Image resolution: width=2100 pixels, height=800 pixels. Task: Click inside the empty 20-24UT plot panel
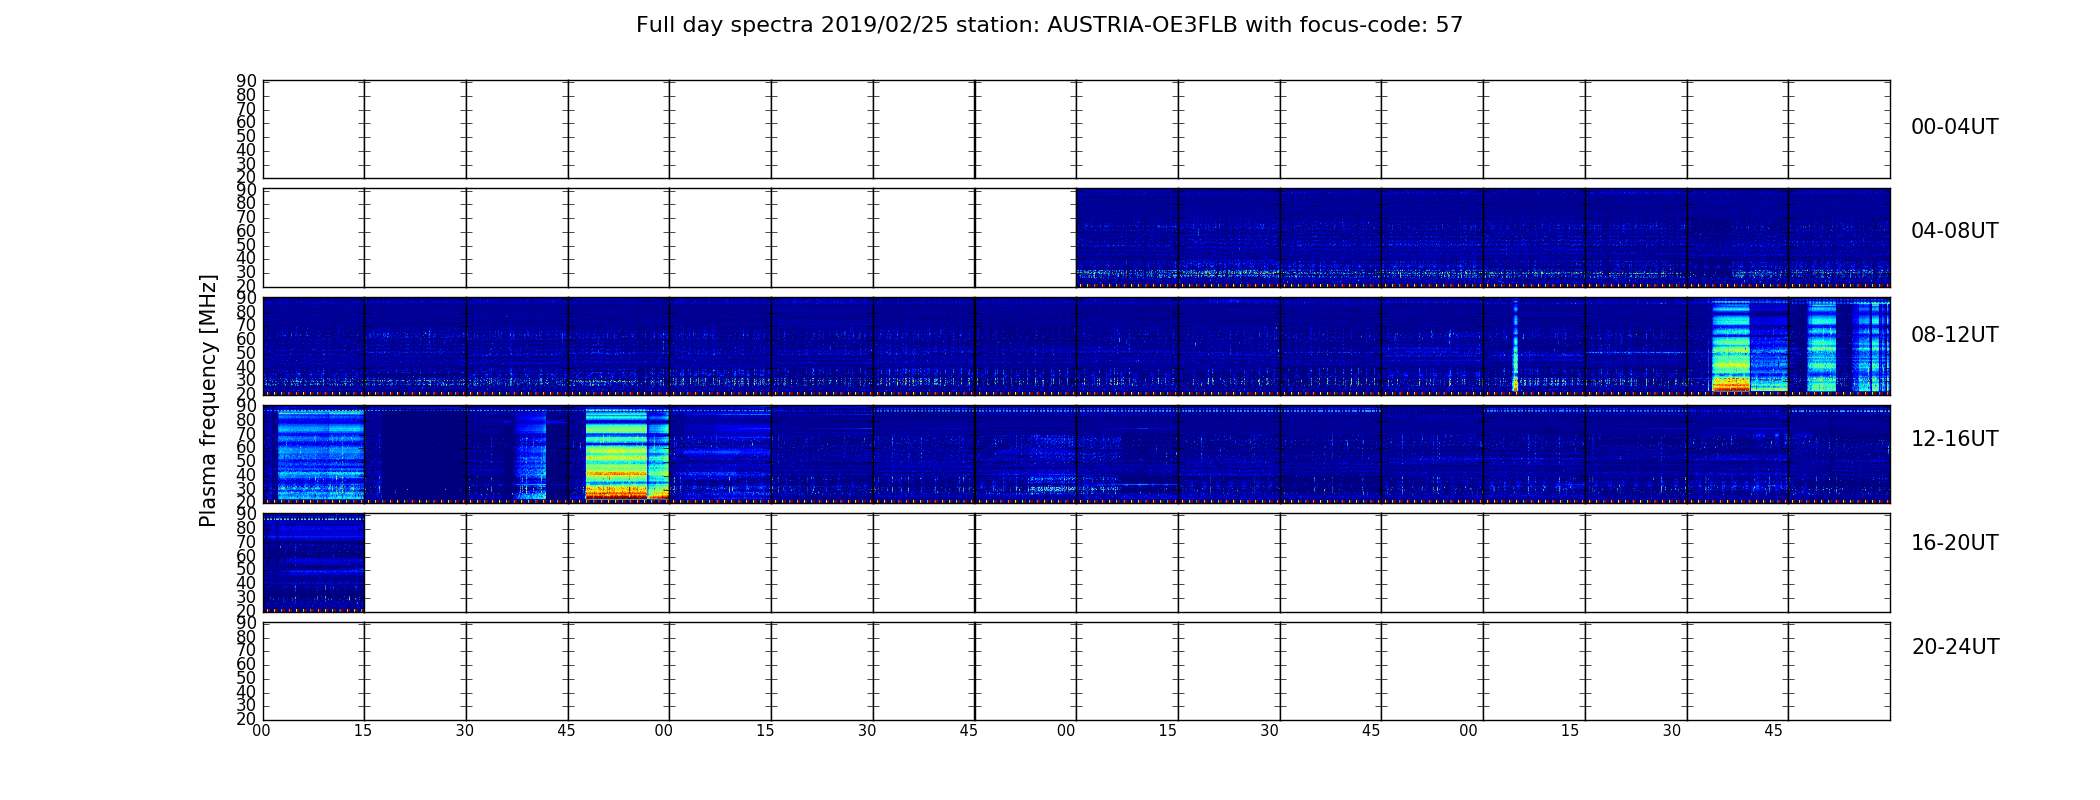pyautogui.click(x=1076, y=671)
